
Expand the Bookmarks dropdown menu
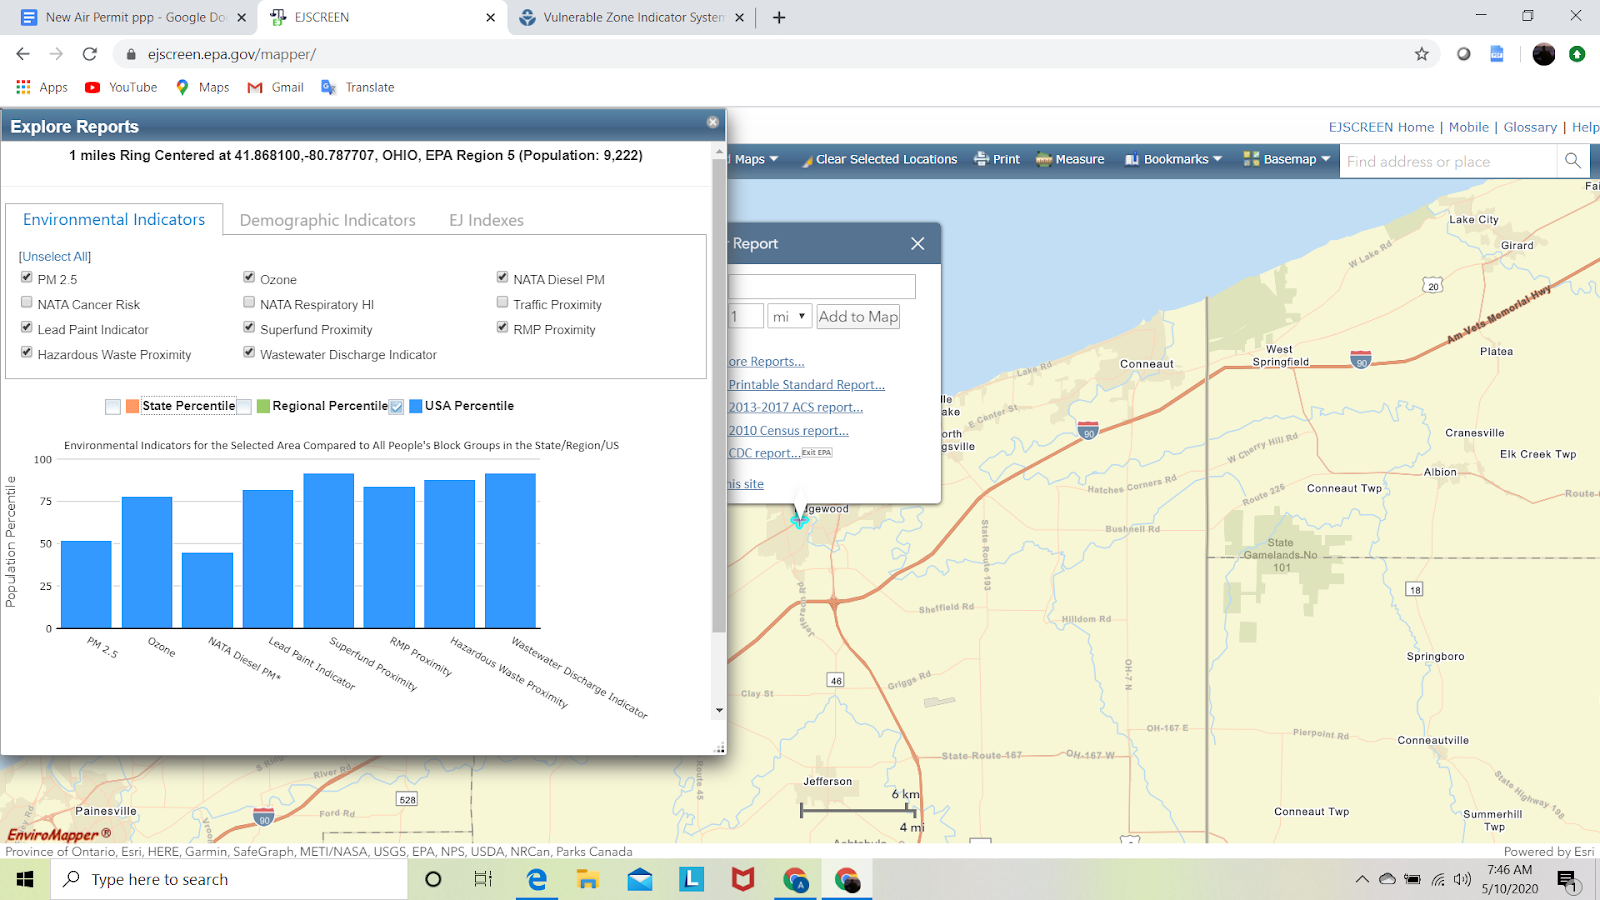(1173, 159)
